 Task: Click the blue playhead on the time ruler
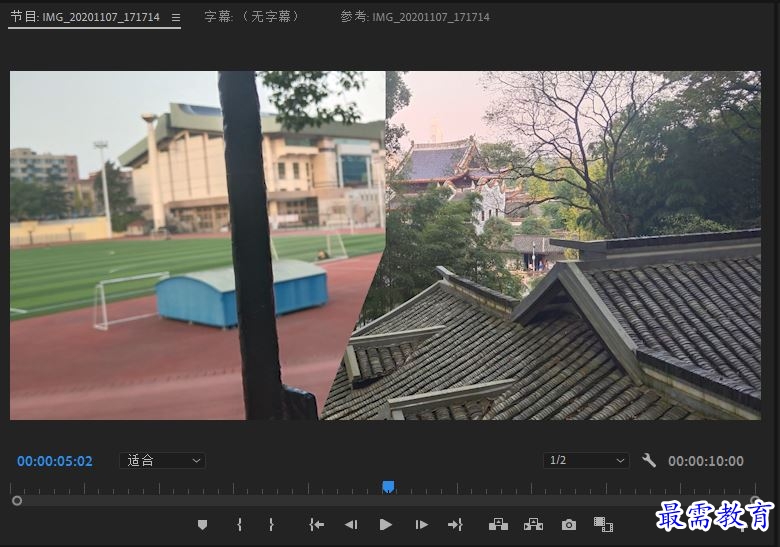click(389, 486)
